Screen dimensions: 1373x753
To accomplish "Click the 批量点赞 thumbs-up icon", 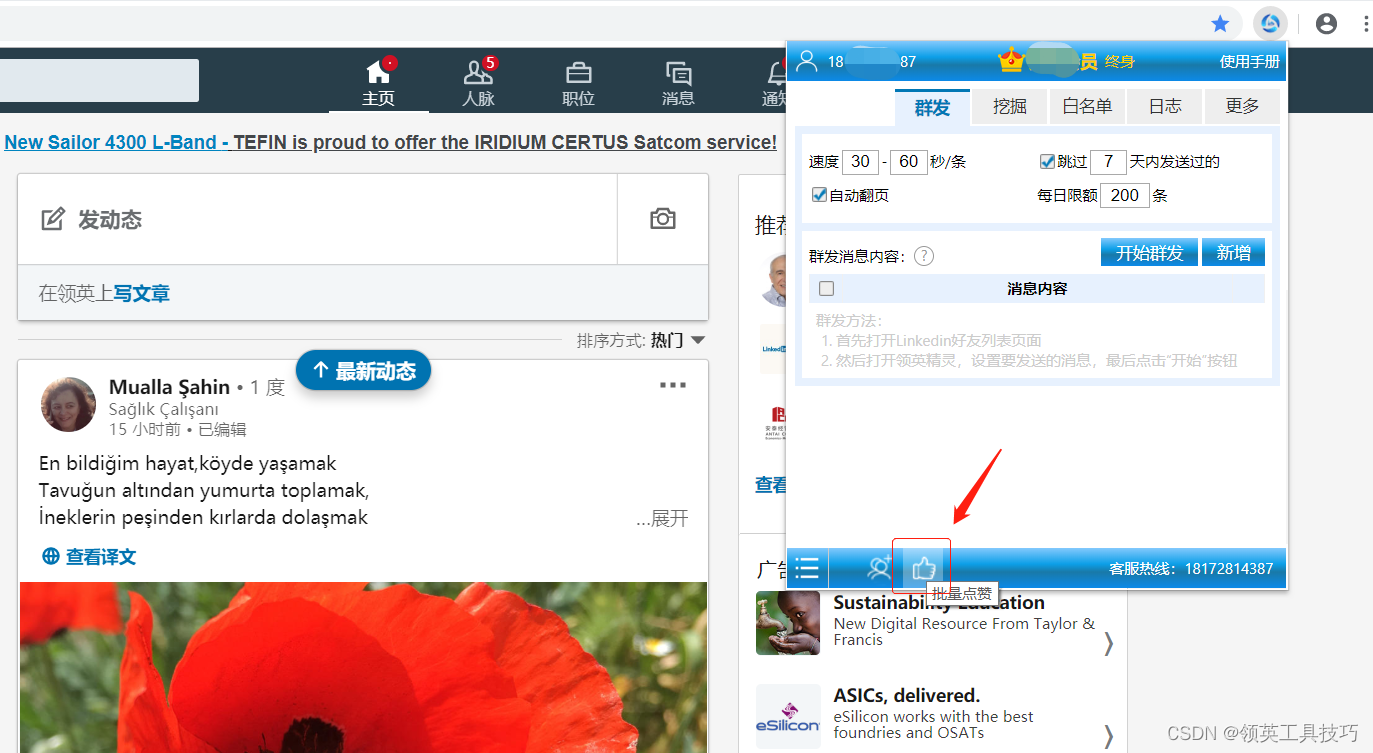I will 923,569.
